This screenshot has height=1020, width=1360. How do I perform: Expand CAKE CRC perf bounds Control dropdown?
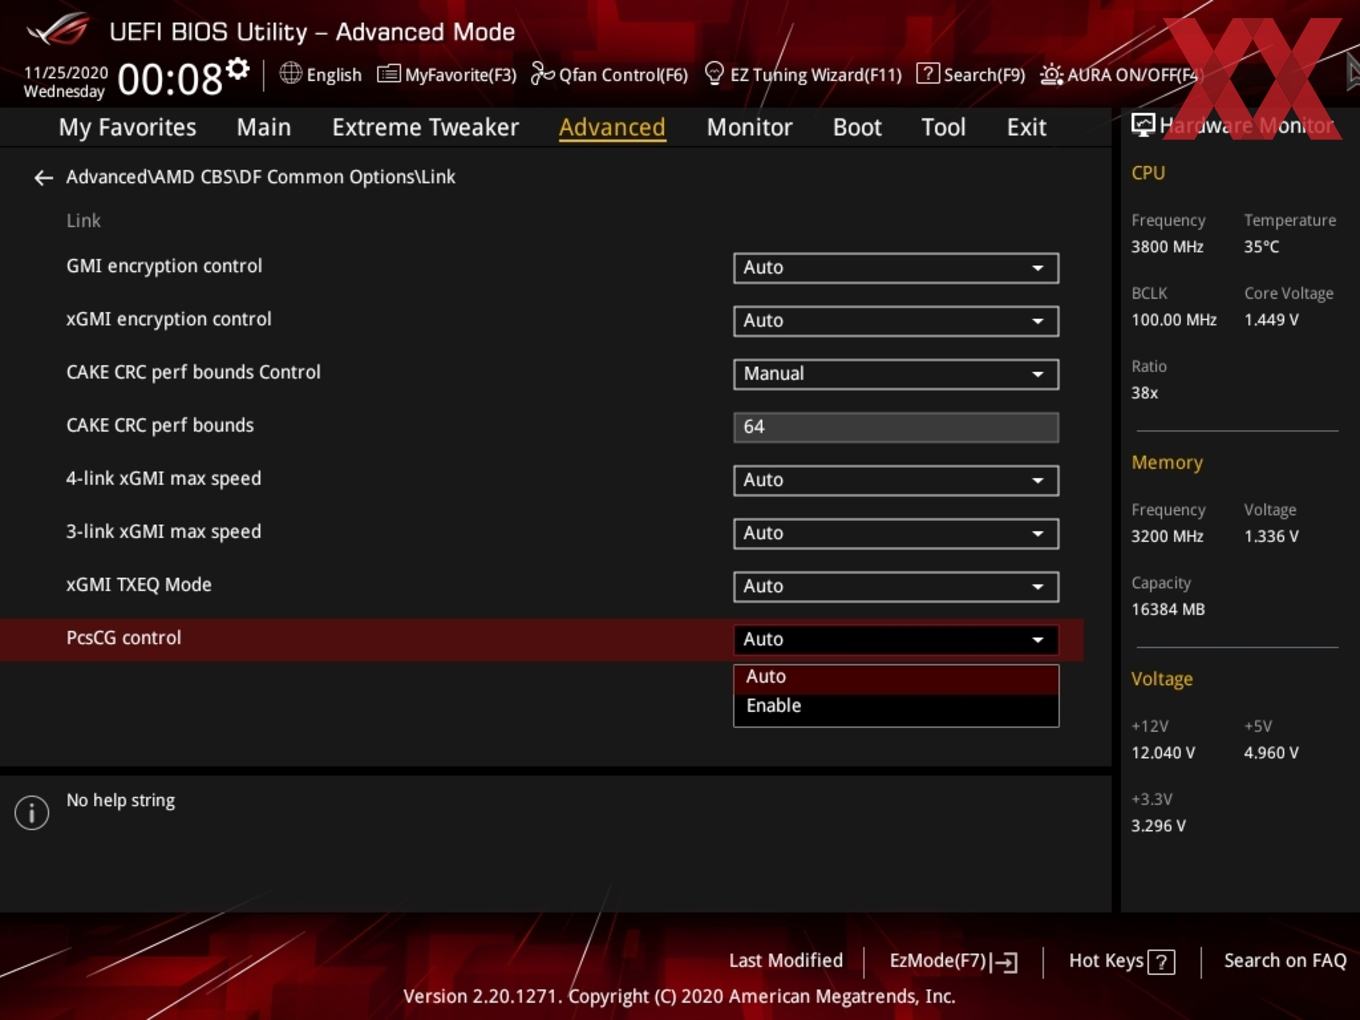[896, 374]
